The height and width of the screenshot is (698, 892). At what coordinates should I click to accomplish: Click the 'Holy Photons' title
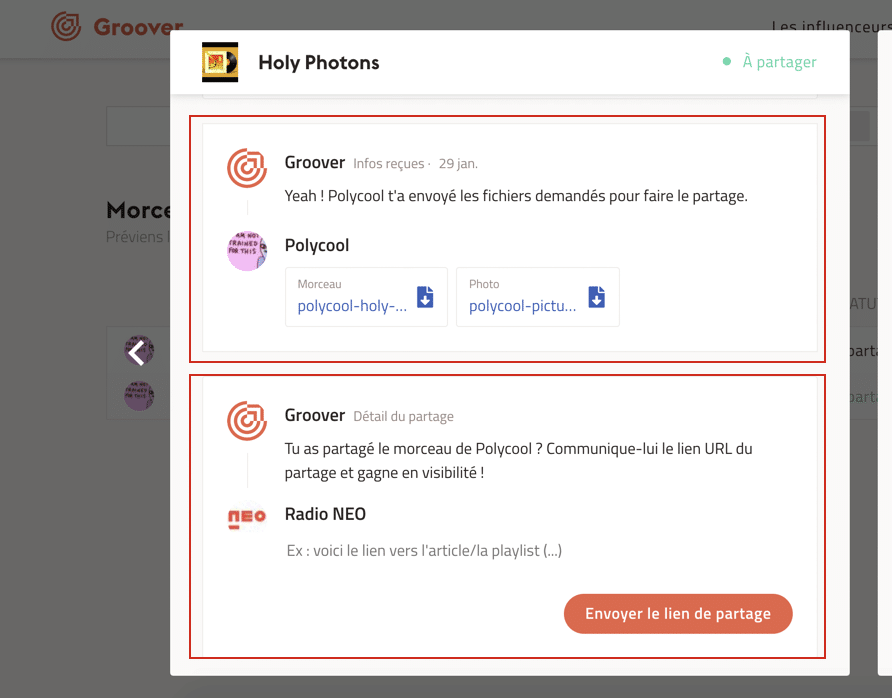coord(319,62)
